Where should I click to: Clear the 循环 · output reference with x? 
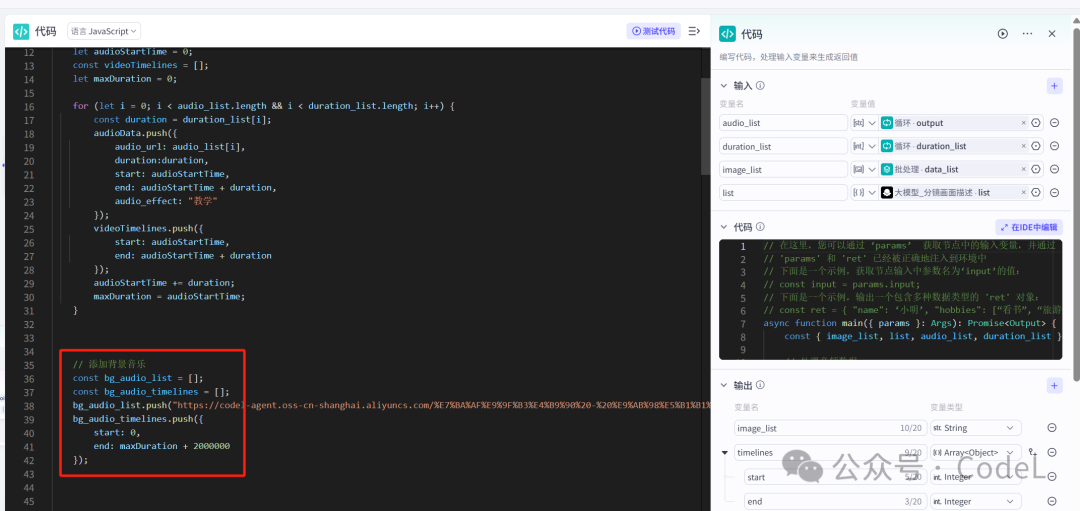point(1024,123)
